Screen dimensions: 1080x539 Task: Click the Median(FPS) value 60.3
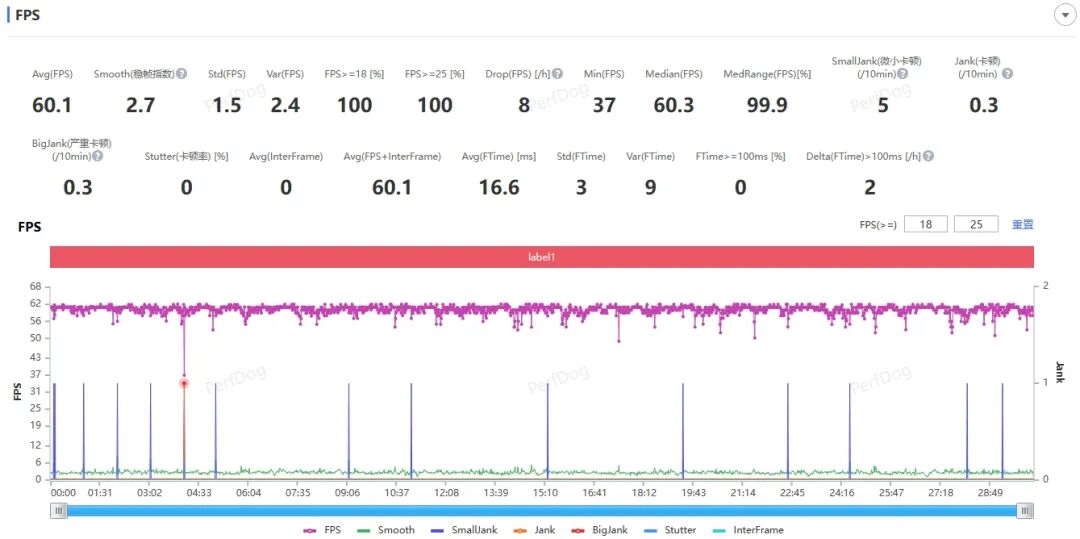673,105
